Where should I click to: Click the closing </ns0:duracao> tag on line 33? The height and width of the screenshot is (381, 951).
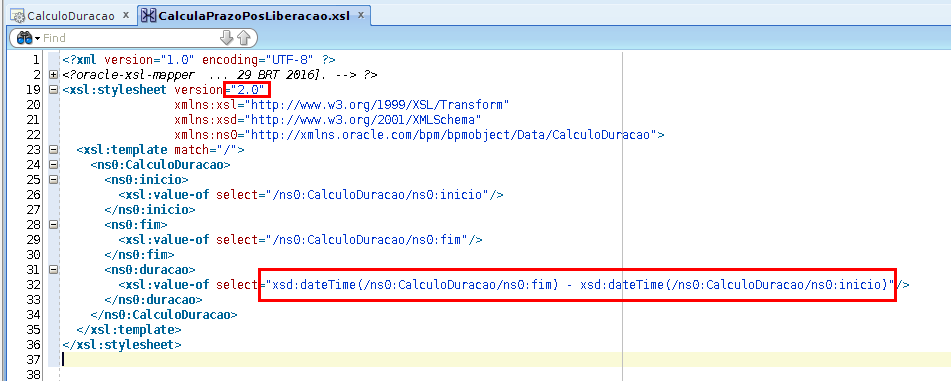click(153, 299)
